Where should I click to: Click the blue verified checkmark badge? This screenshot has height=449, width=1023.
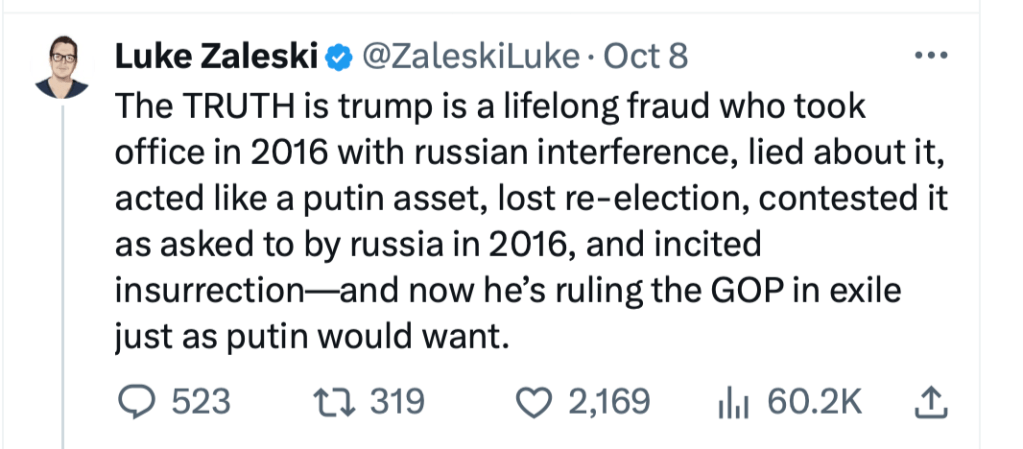pyautogui.click(x=340, y=58)
